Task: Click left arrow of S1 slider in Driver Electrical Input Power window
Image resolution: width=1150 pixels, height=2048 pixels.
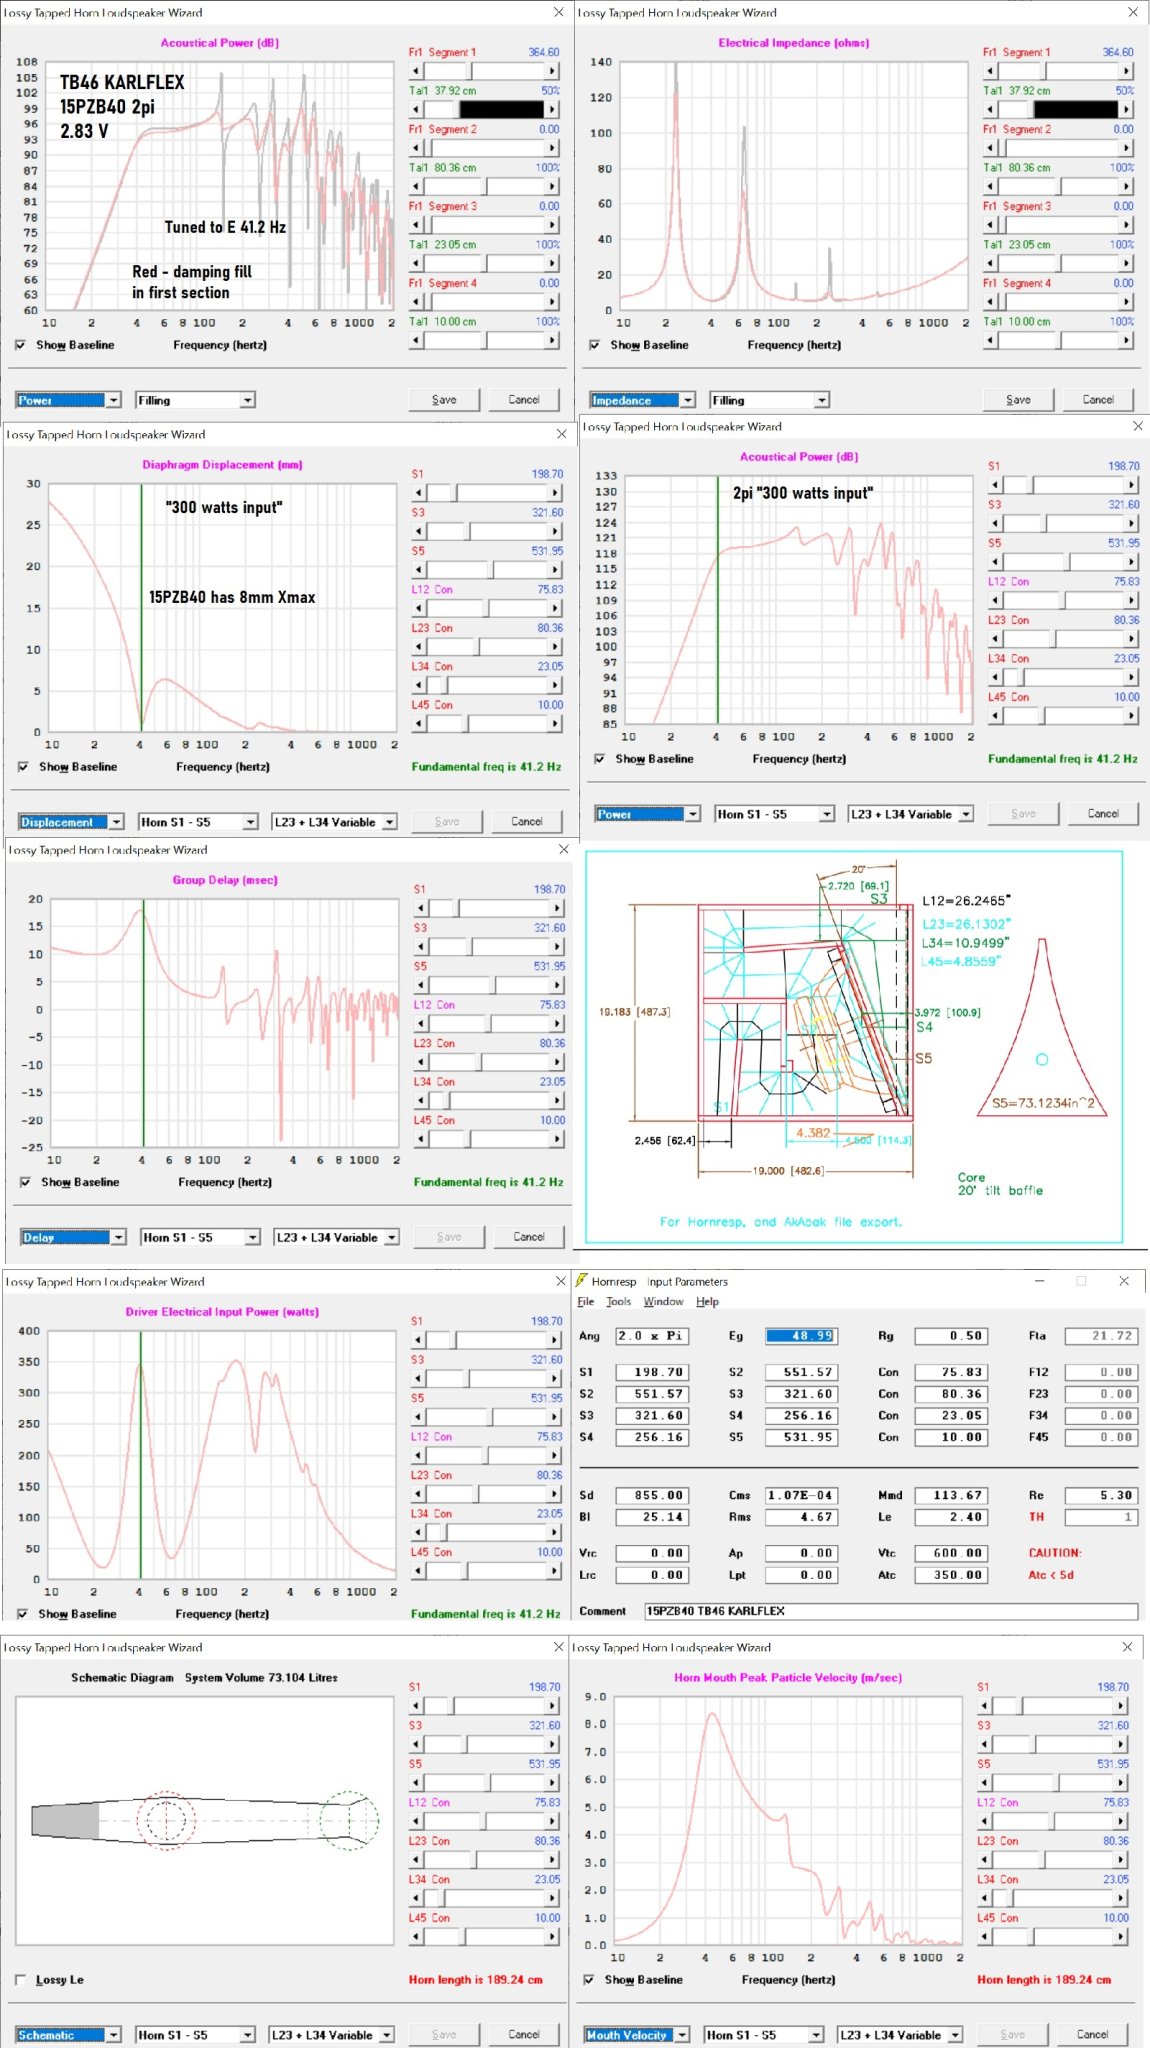Action: click(418, 1340)
